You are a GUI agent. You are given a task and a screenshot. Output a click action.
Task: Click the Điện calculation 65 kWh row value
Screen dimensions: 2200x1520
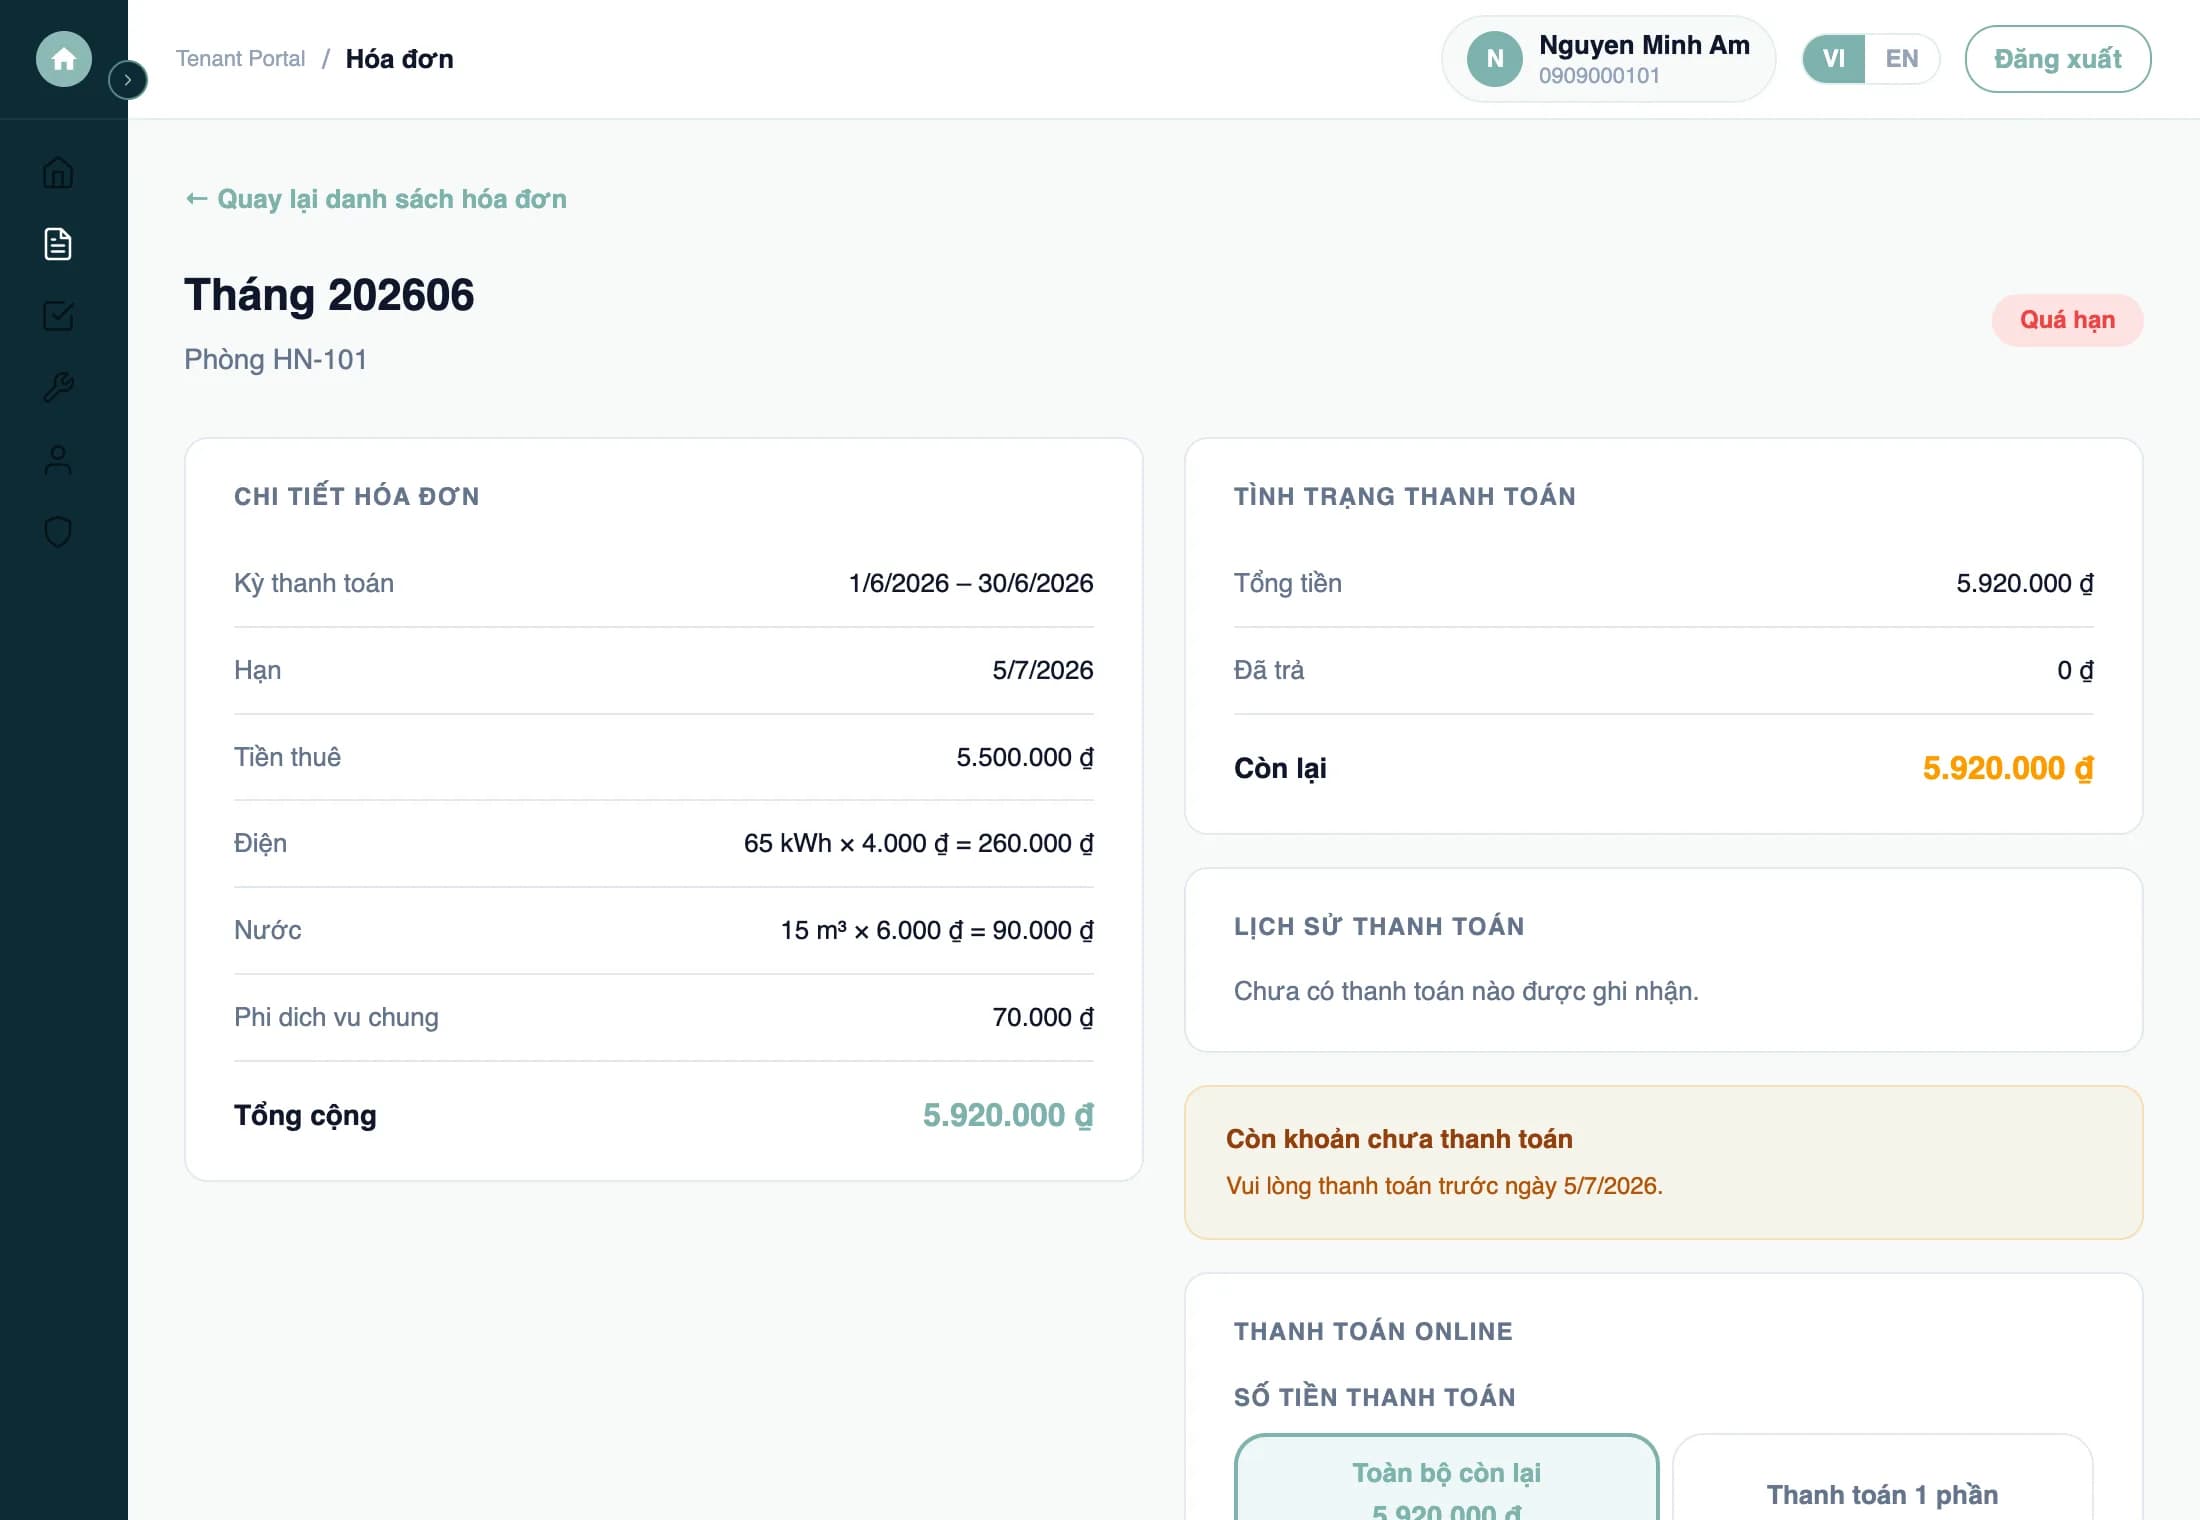coord(918,843)
